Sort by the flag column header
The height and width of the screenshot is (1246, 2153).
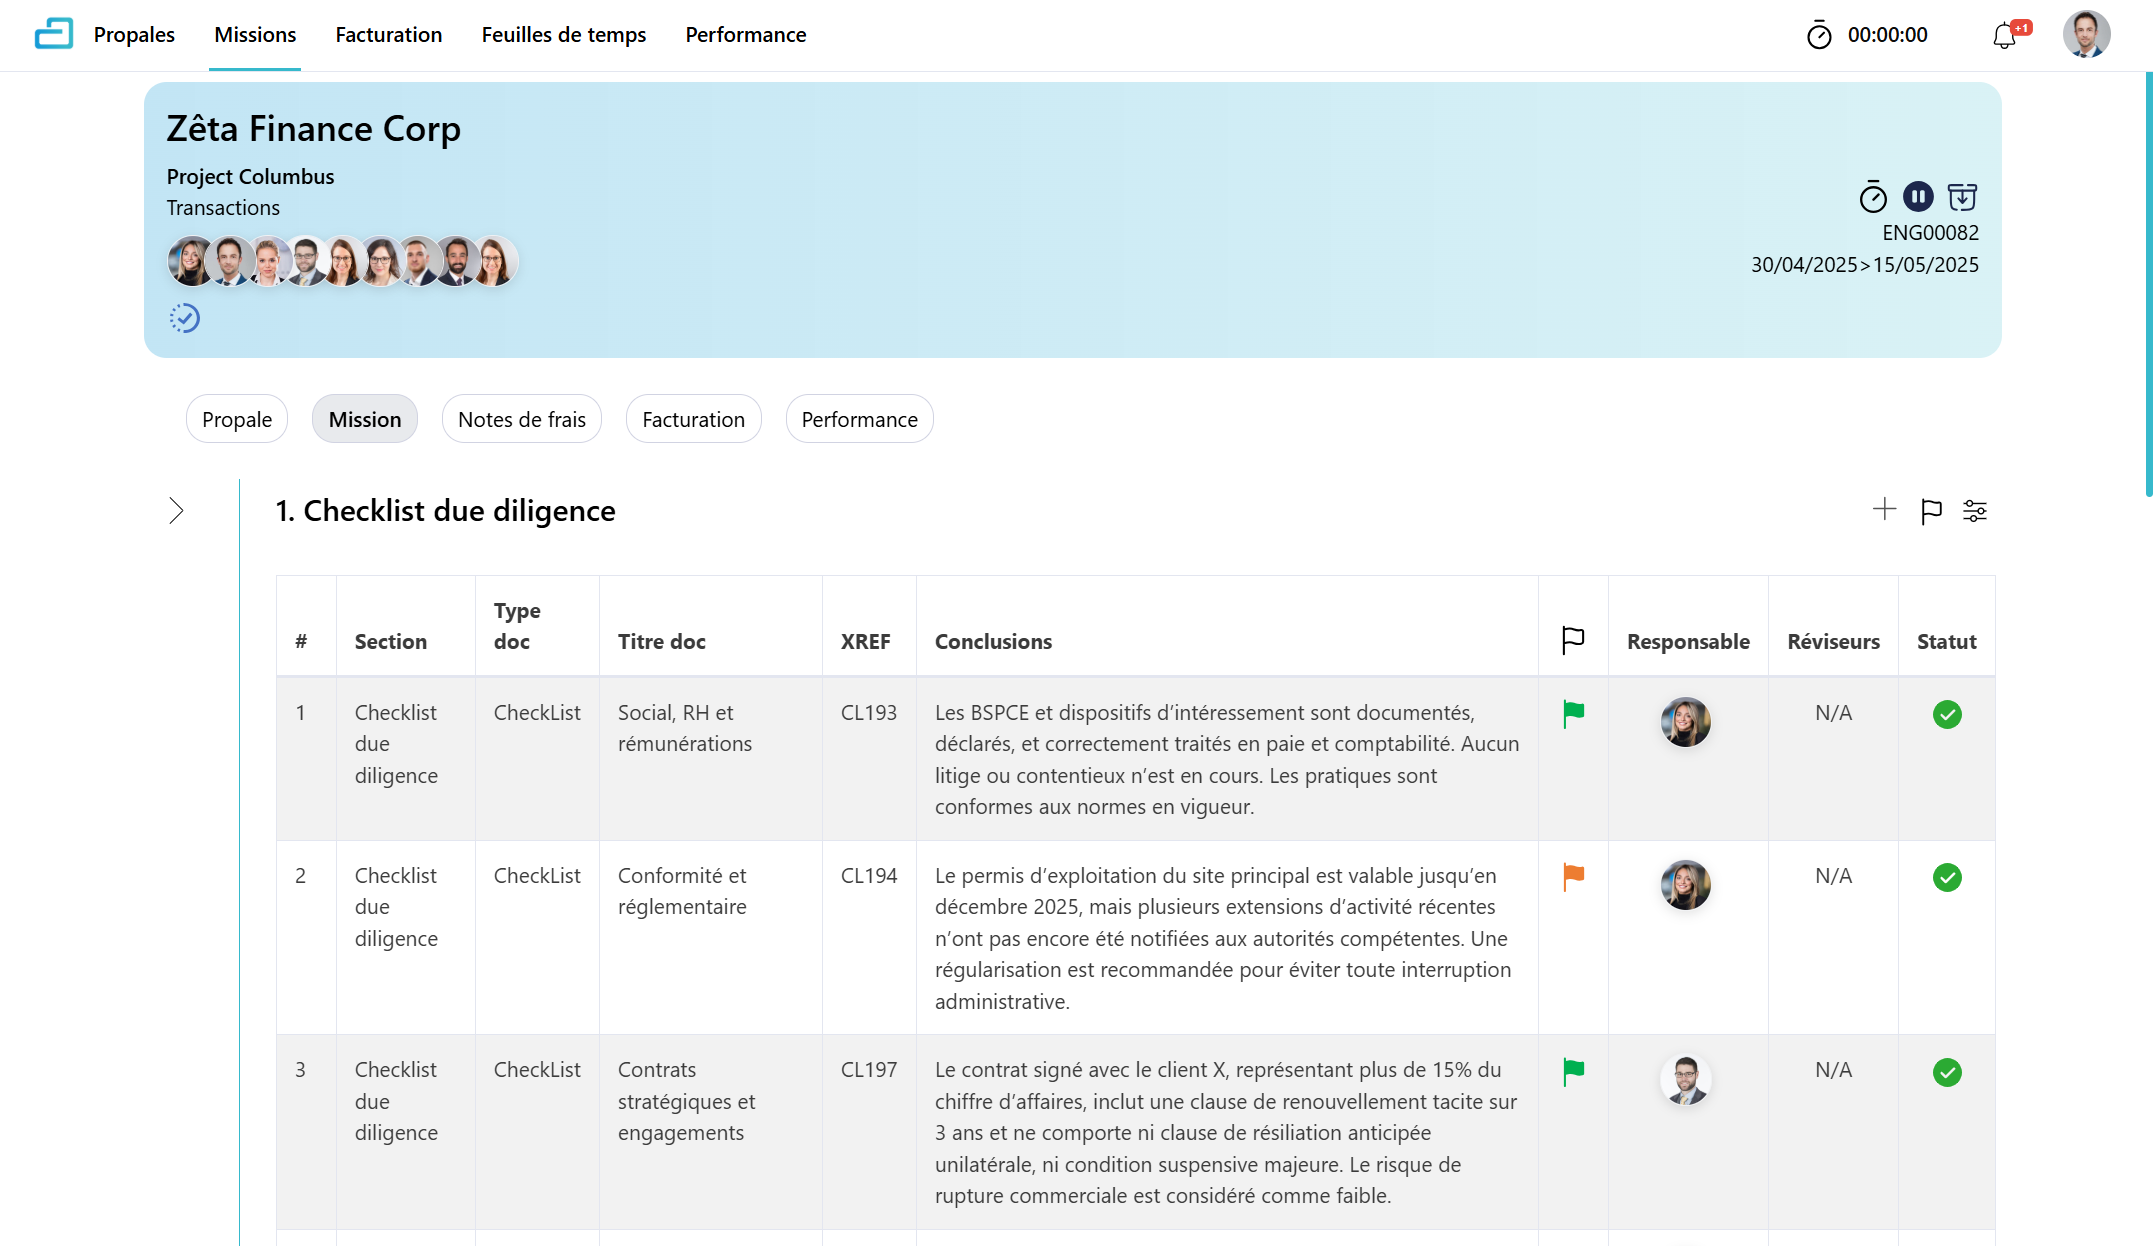1573,640
